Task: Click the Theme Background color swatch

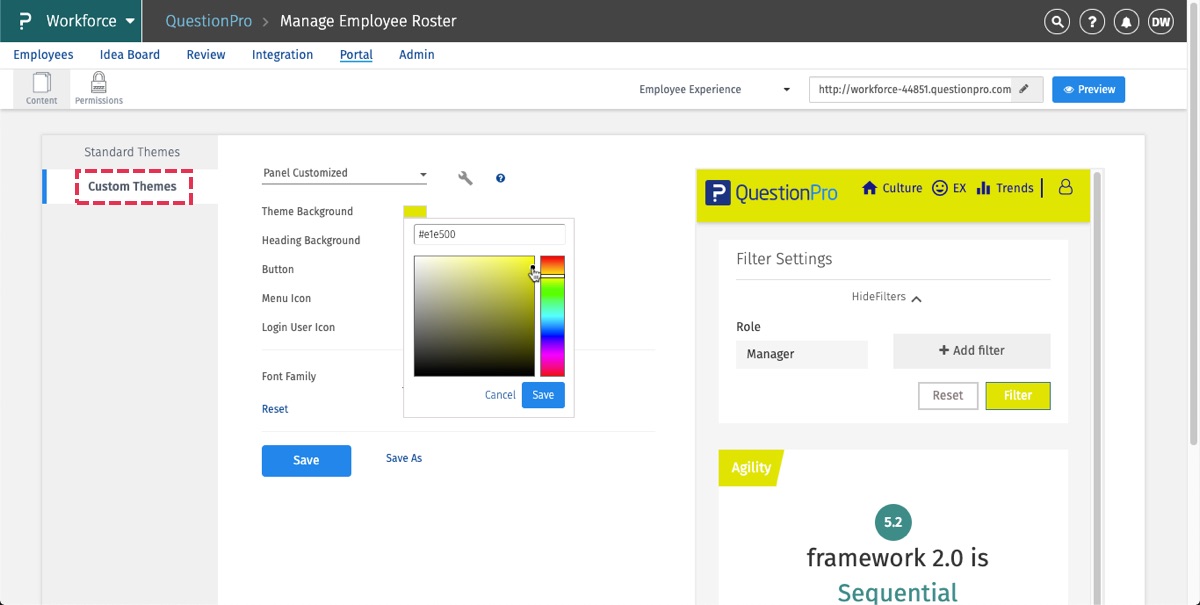Action: pyautogui.click(x=414, y=211)
